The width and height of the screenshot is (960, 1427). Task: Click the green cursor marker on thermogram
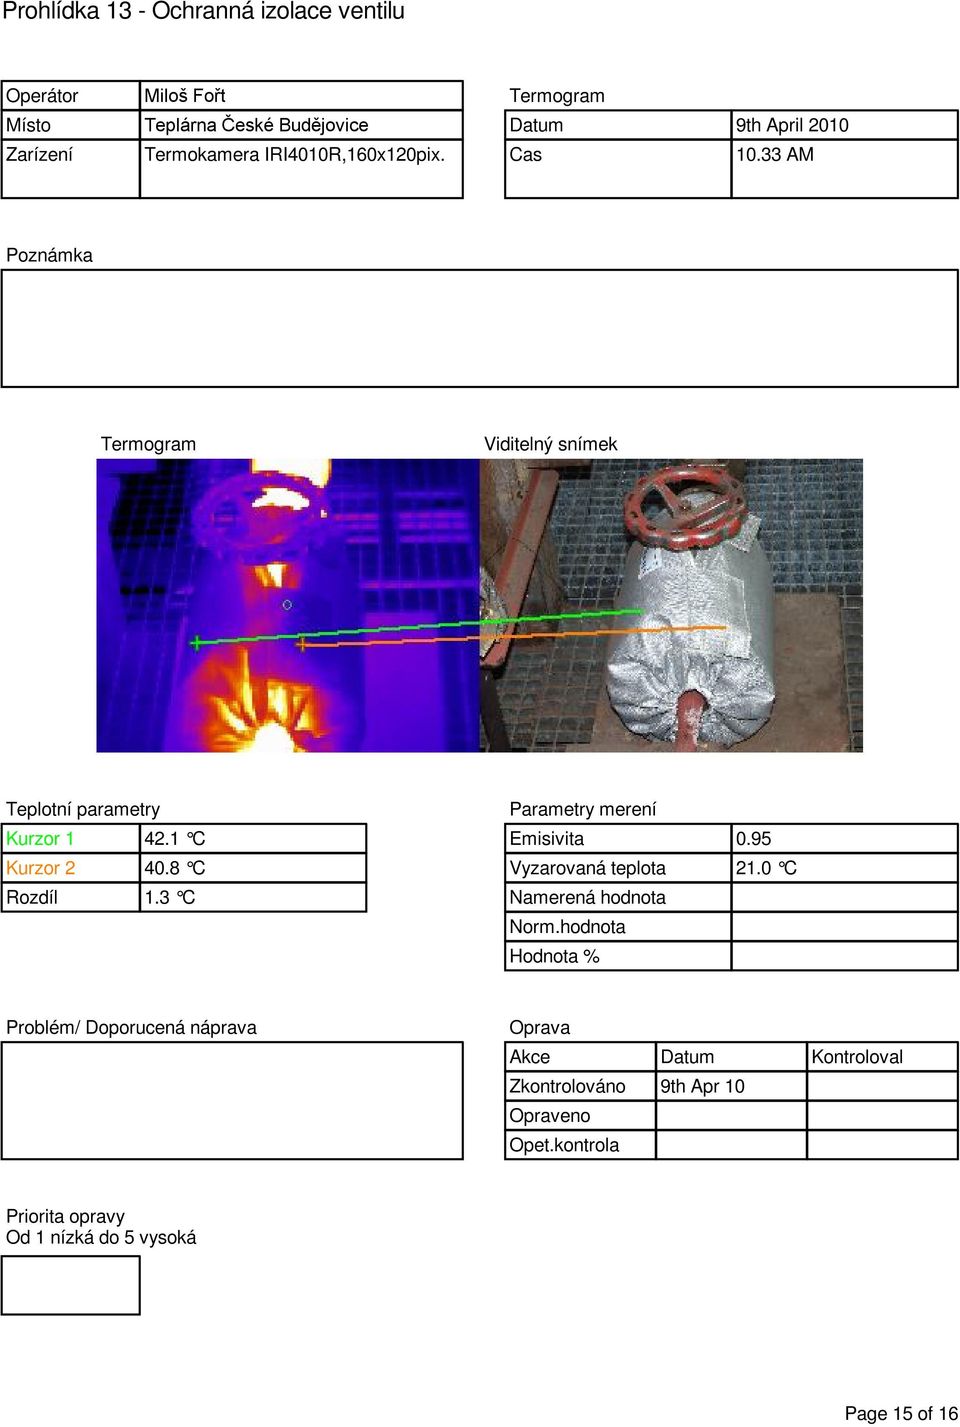[196, 642]
